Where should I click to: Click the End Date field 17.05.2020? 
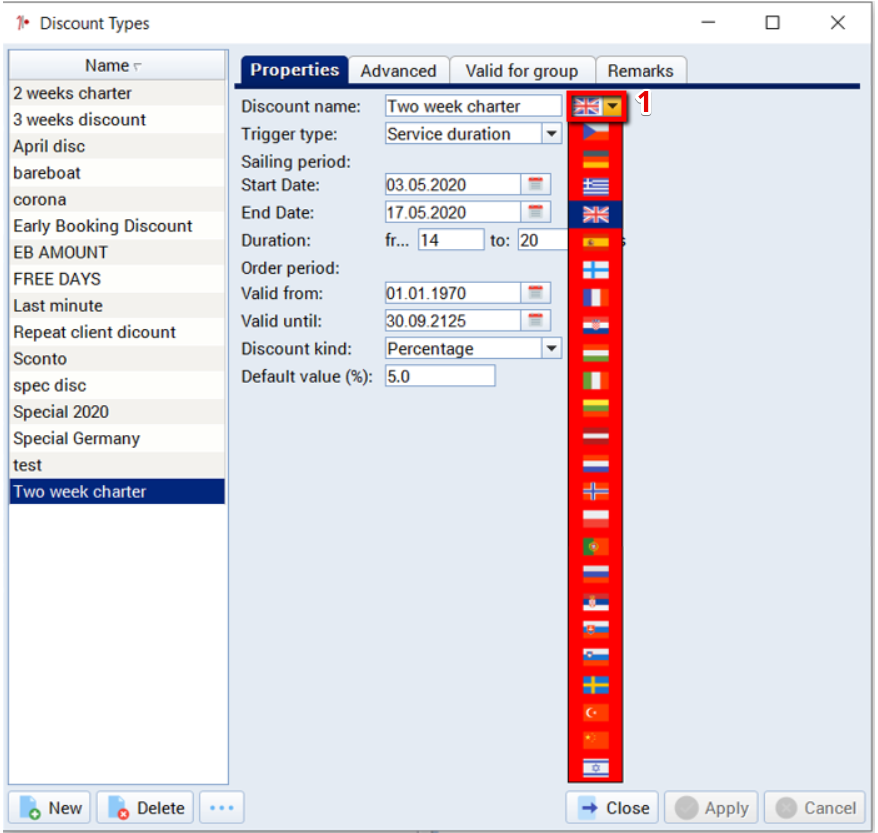point(453,212)
